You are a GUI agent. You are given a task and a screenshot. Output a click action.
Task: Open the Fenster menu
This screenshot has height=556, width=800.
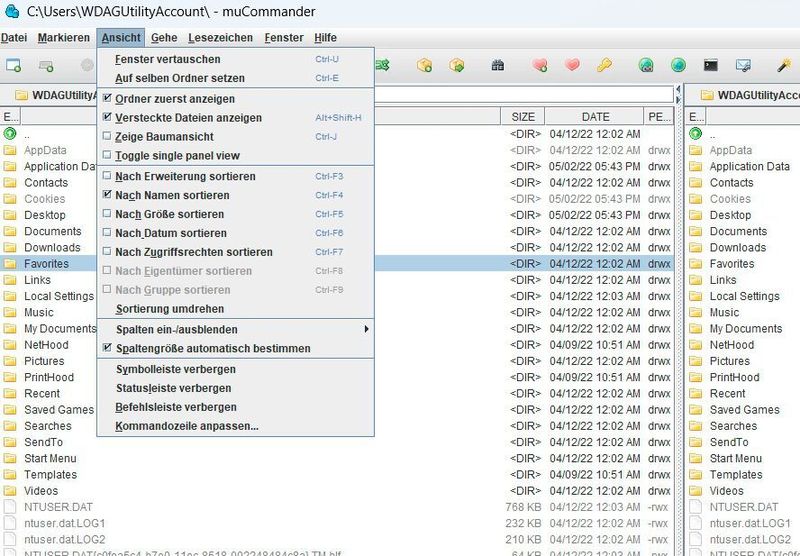[x=284, y=37]
